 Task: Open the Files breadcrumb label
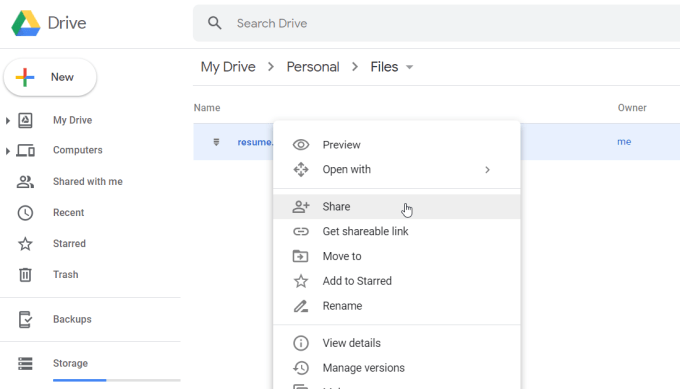click(x=384, y=67)
